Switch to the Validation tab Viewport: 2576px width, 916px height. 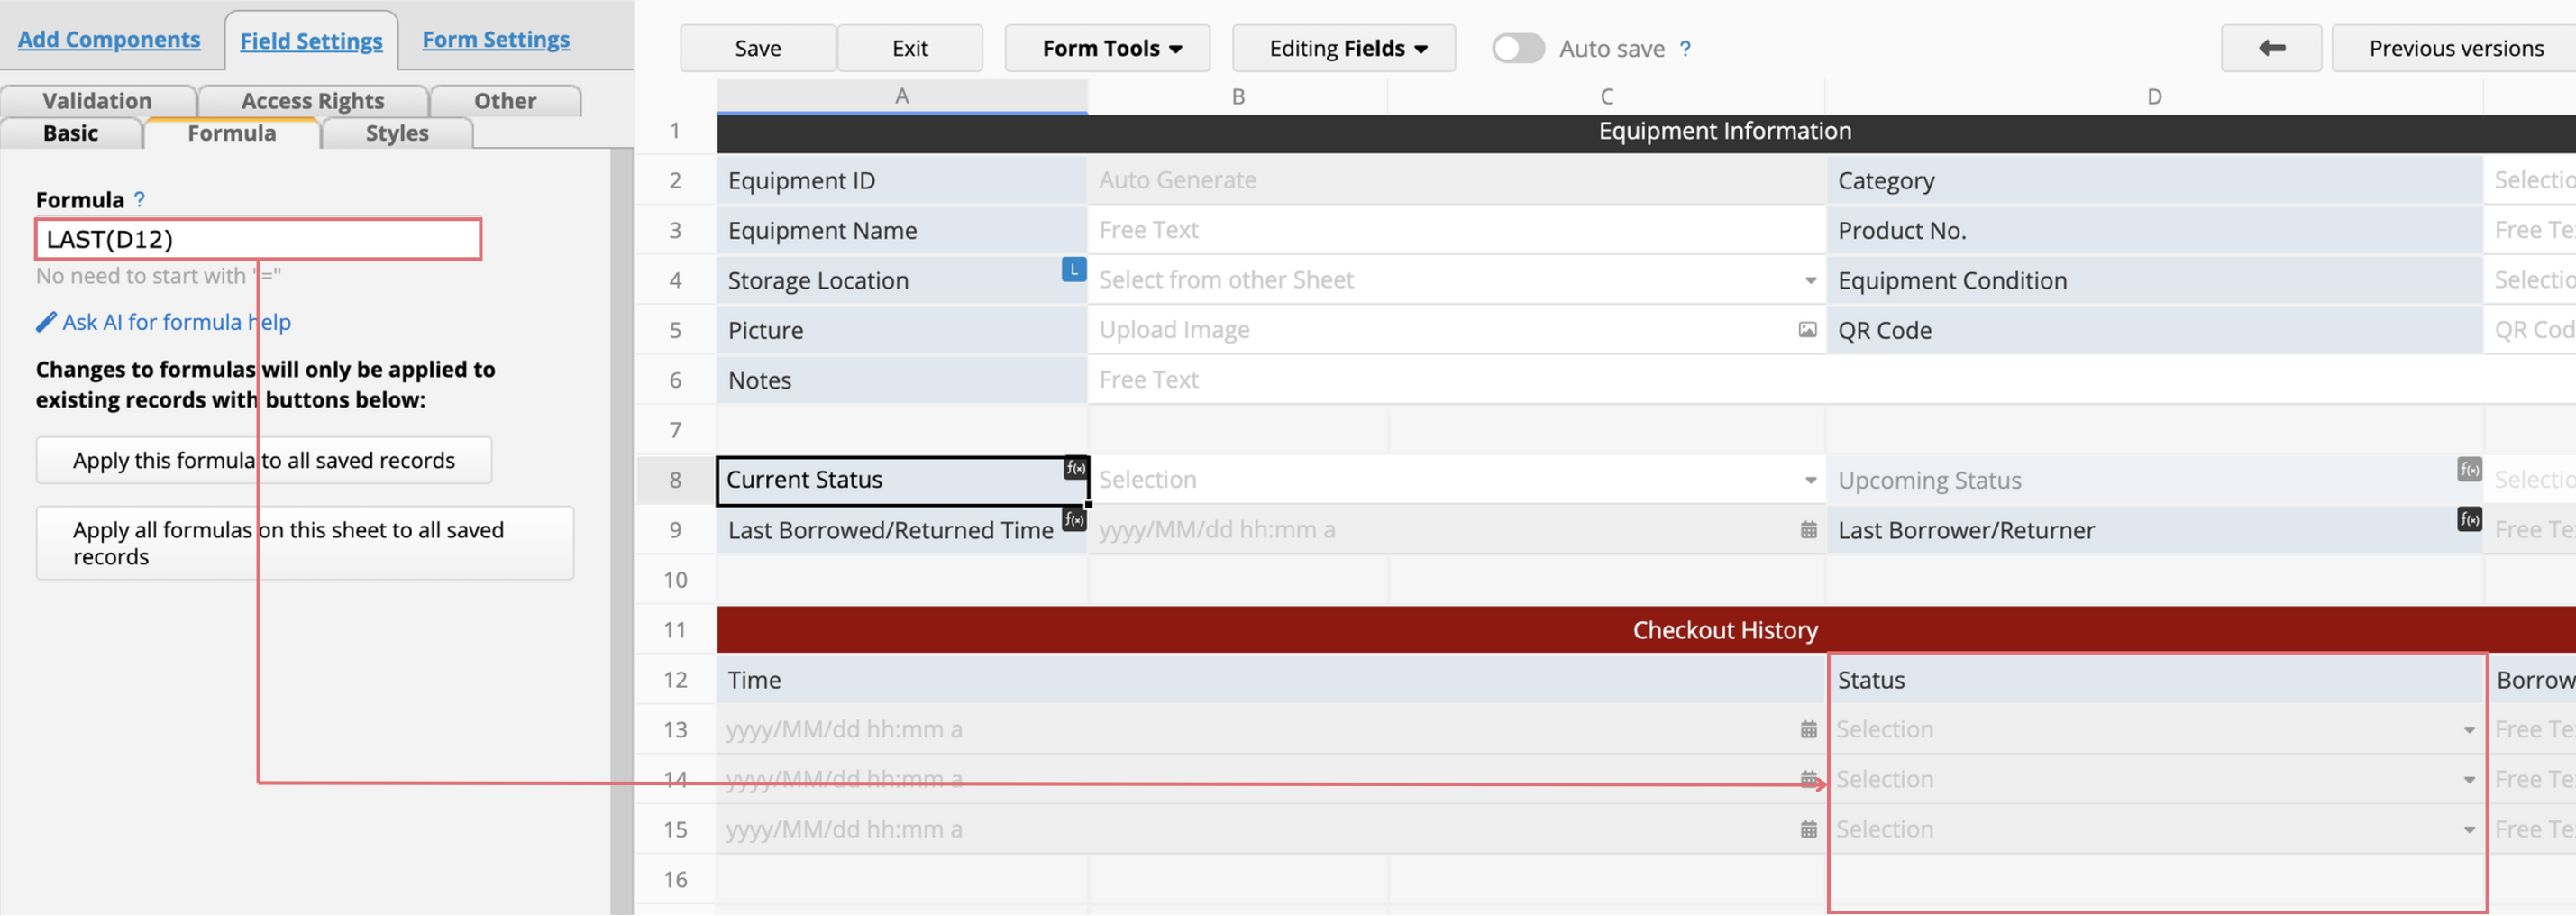(x=97, y=101)
